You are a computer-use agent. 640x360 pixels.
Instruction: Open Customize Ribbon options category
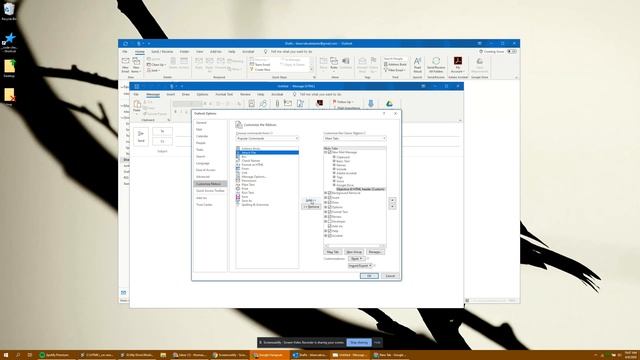point(210,184)
